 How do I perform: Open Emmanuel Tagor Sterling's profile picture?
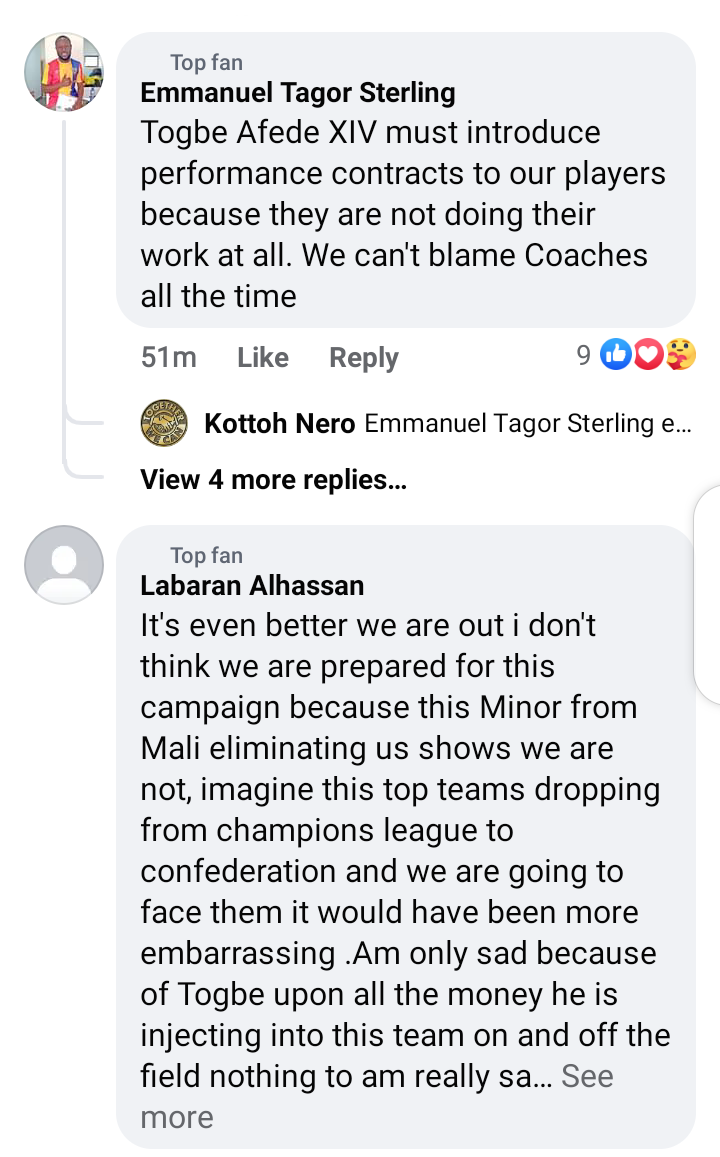coord(63,72)
